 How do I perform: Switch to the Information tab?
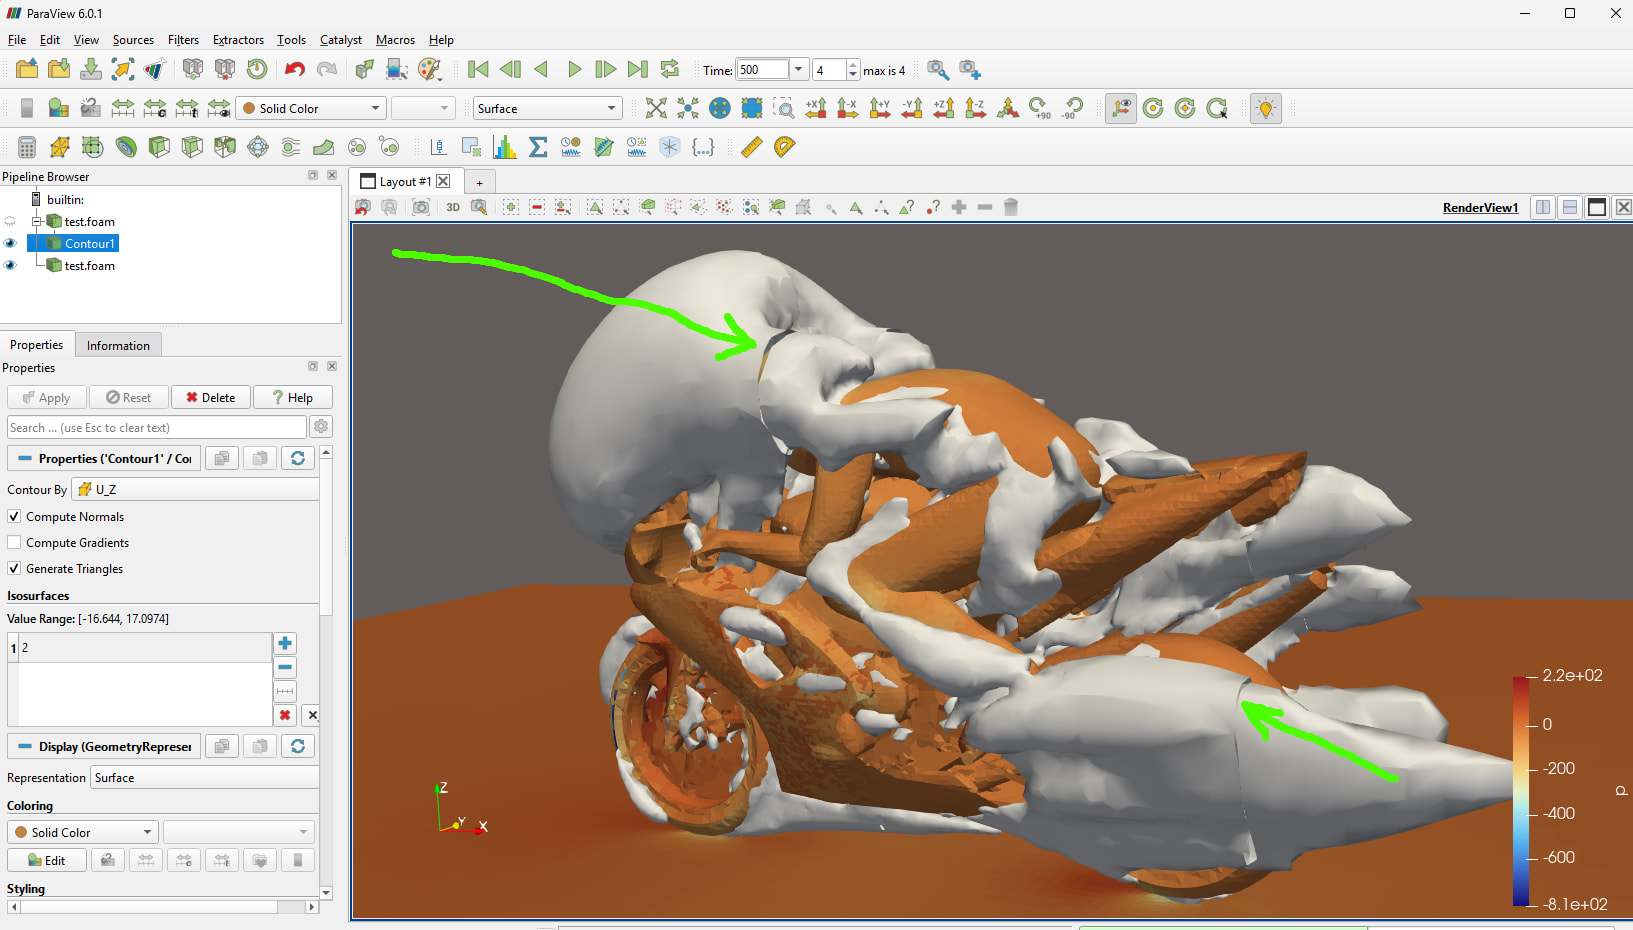pos(118,345)
